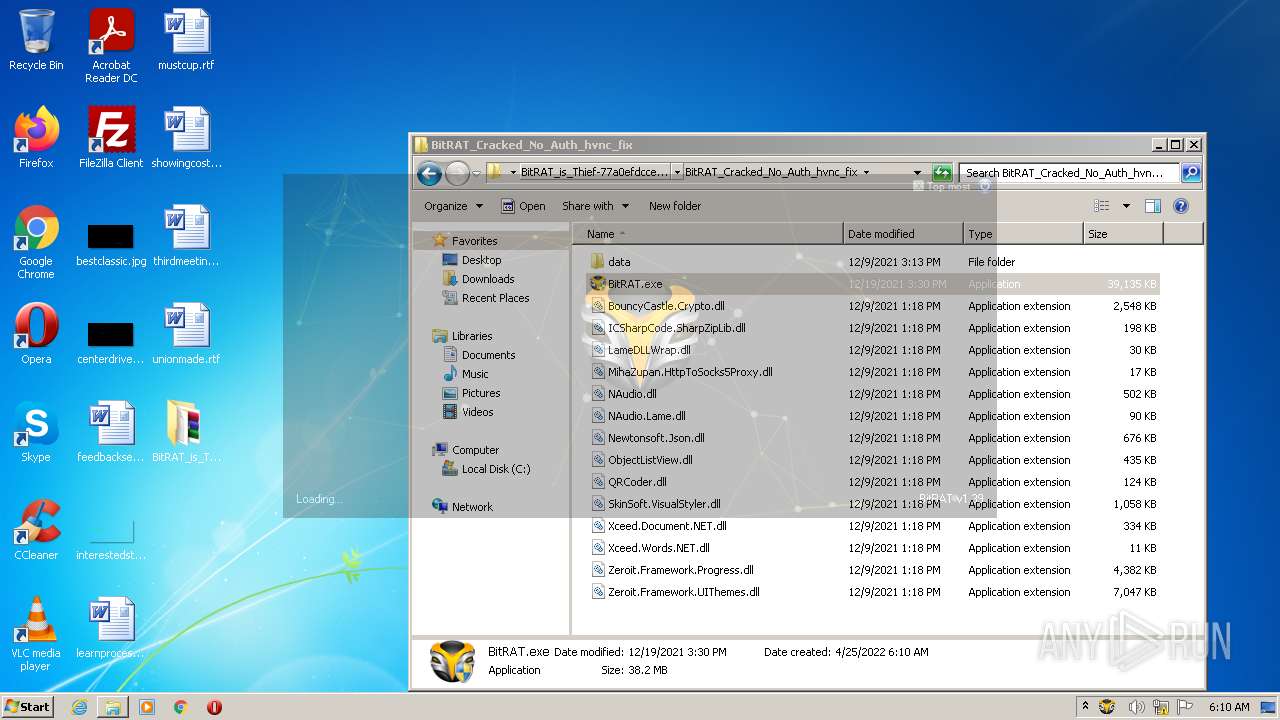
Task: Open feedbackse document icon
Action: (x=111, y=432)
